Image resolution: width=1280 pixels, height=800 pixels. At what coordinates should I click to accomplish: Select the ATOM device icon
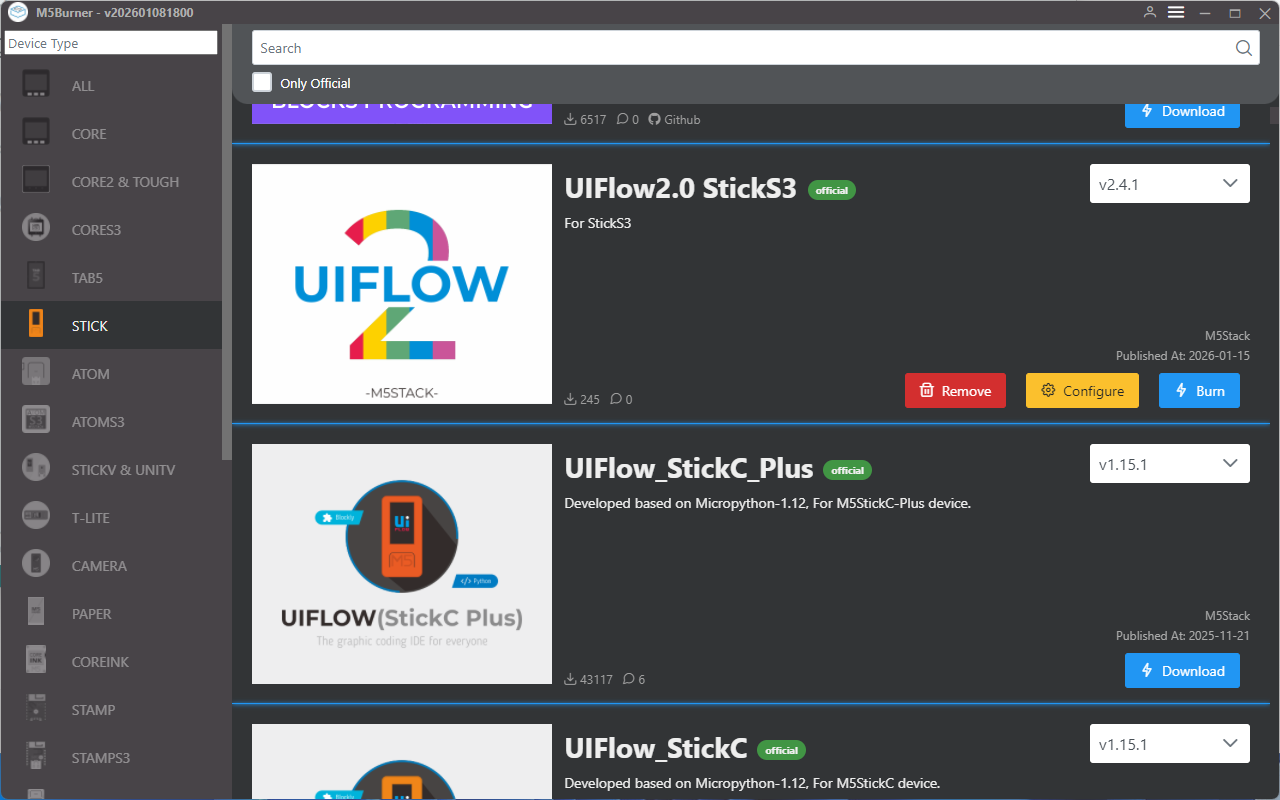(36, 373)
